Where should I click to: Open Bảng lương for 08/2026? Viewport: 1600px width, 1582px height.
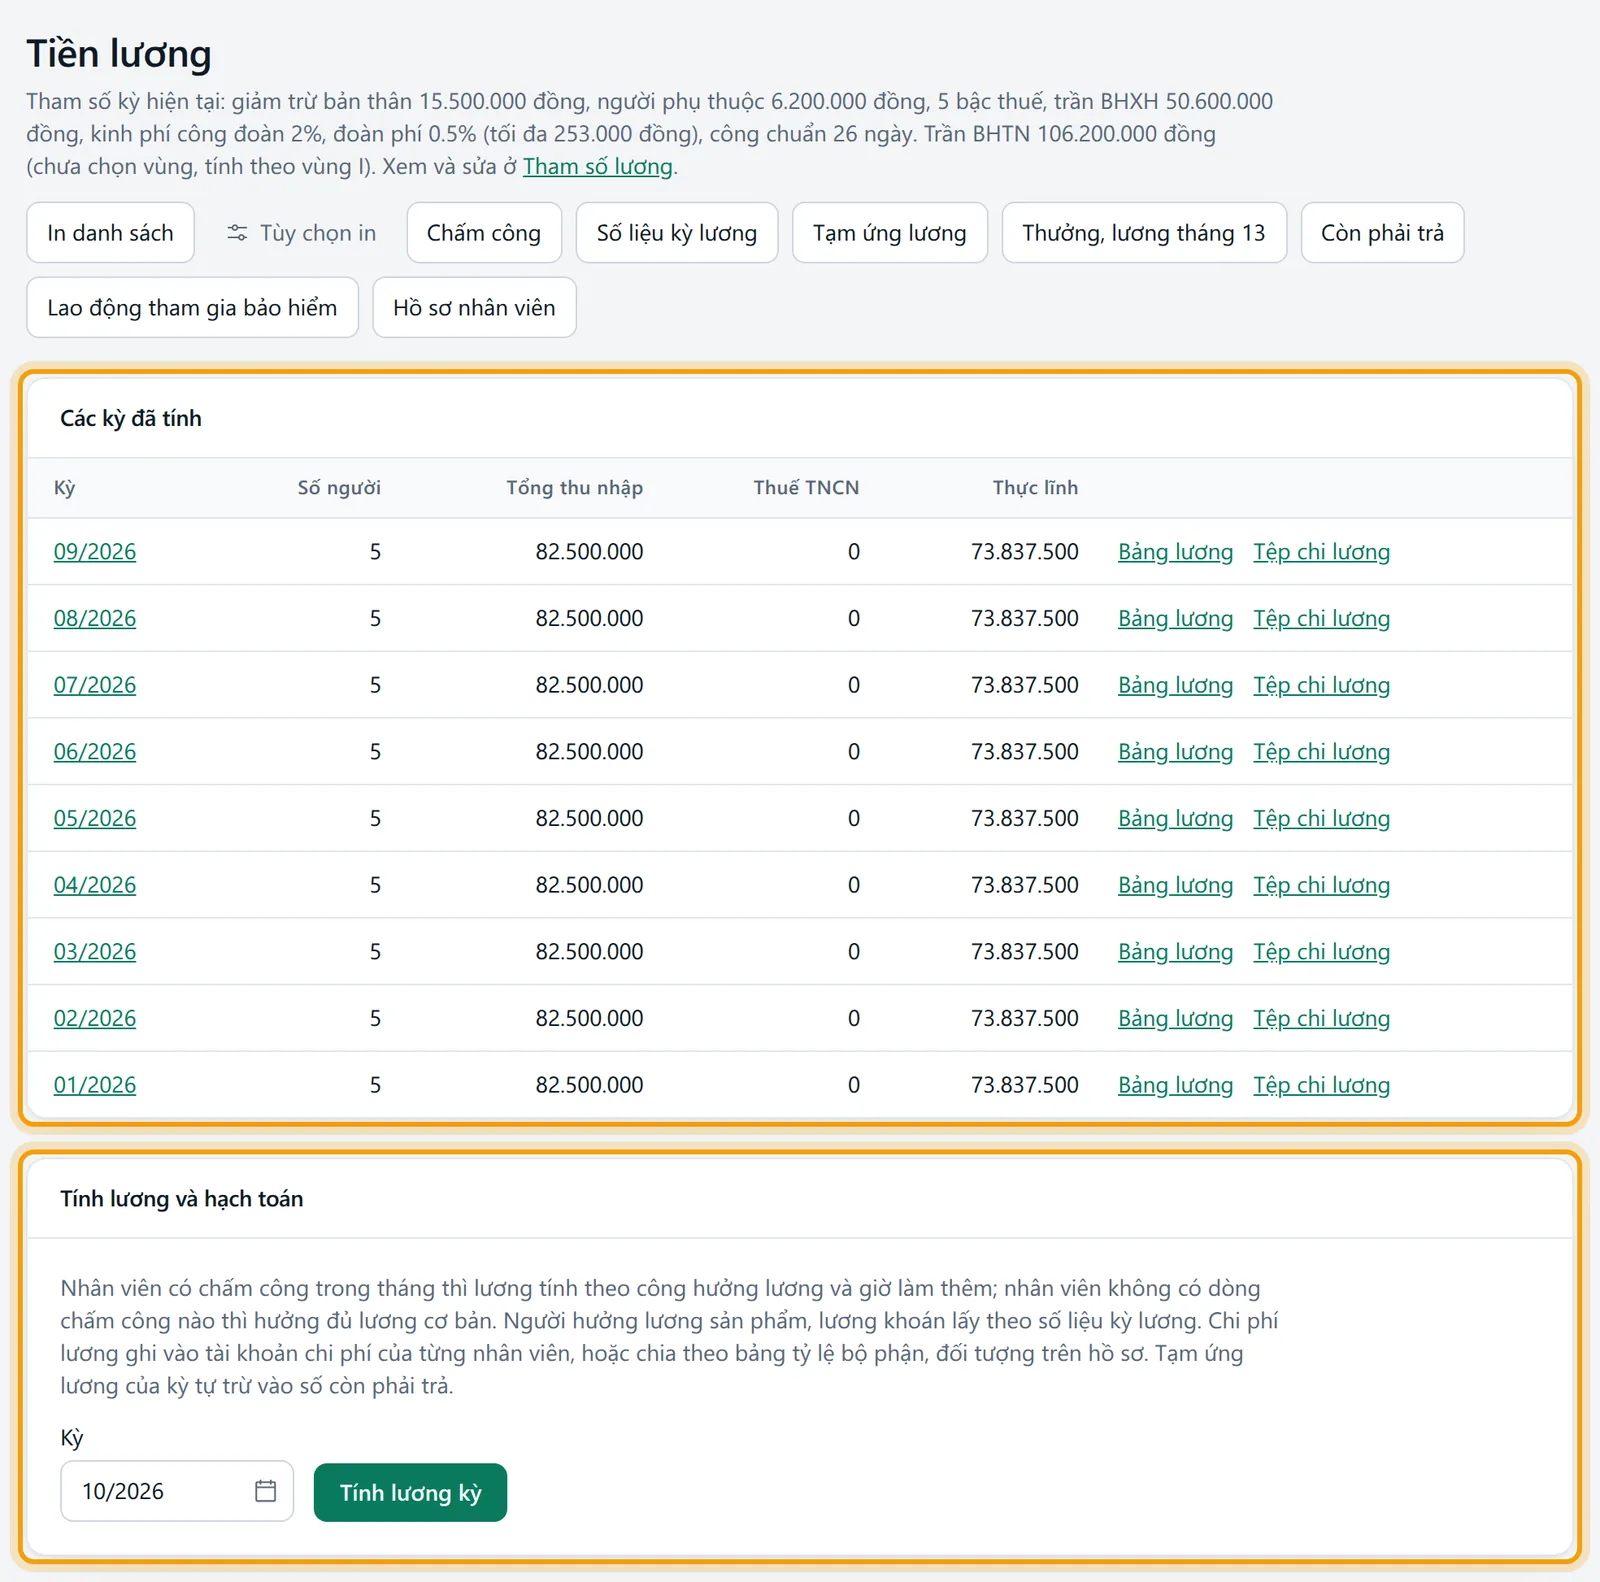click(1175, 618)
